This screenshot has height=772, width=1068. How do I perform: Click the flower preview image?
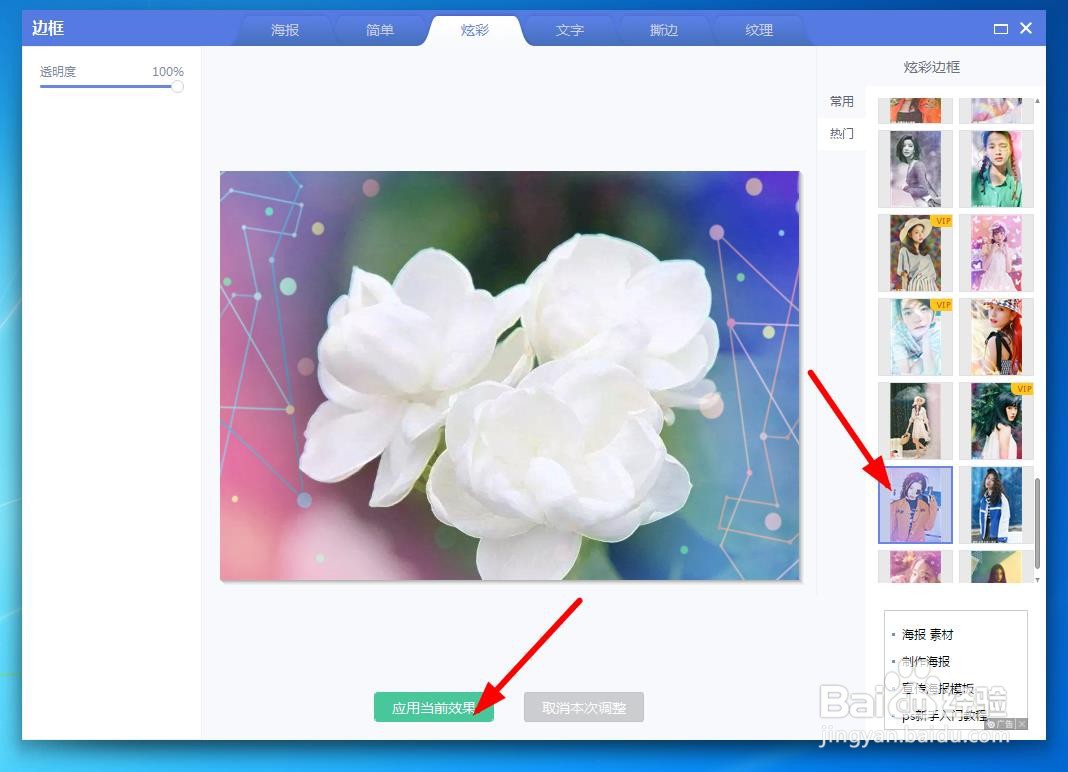tap(509, 375)
